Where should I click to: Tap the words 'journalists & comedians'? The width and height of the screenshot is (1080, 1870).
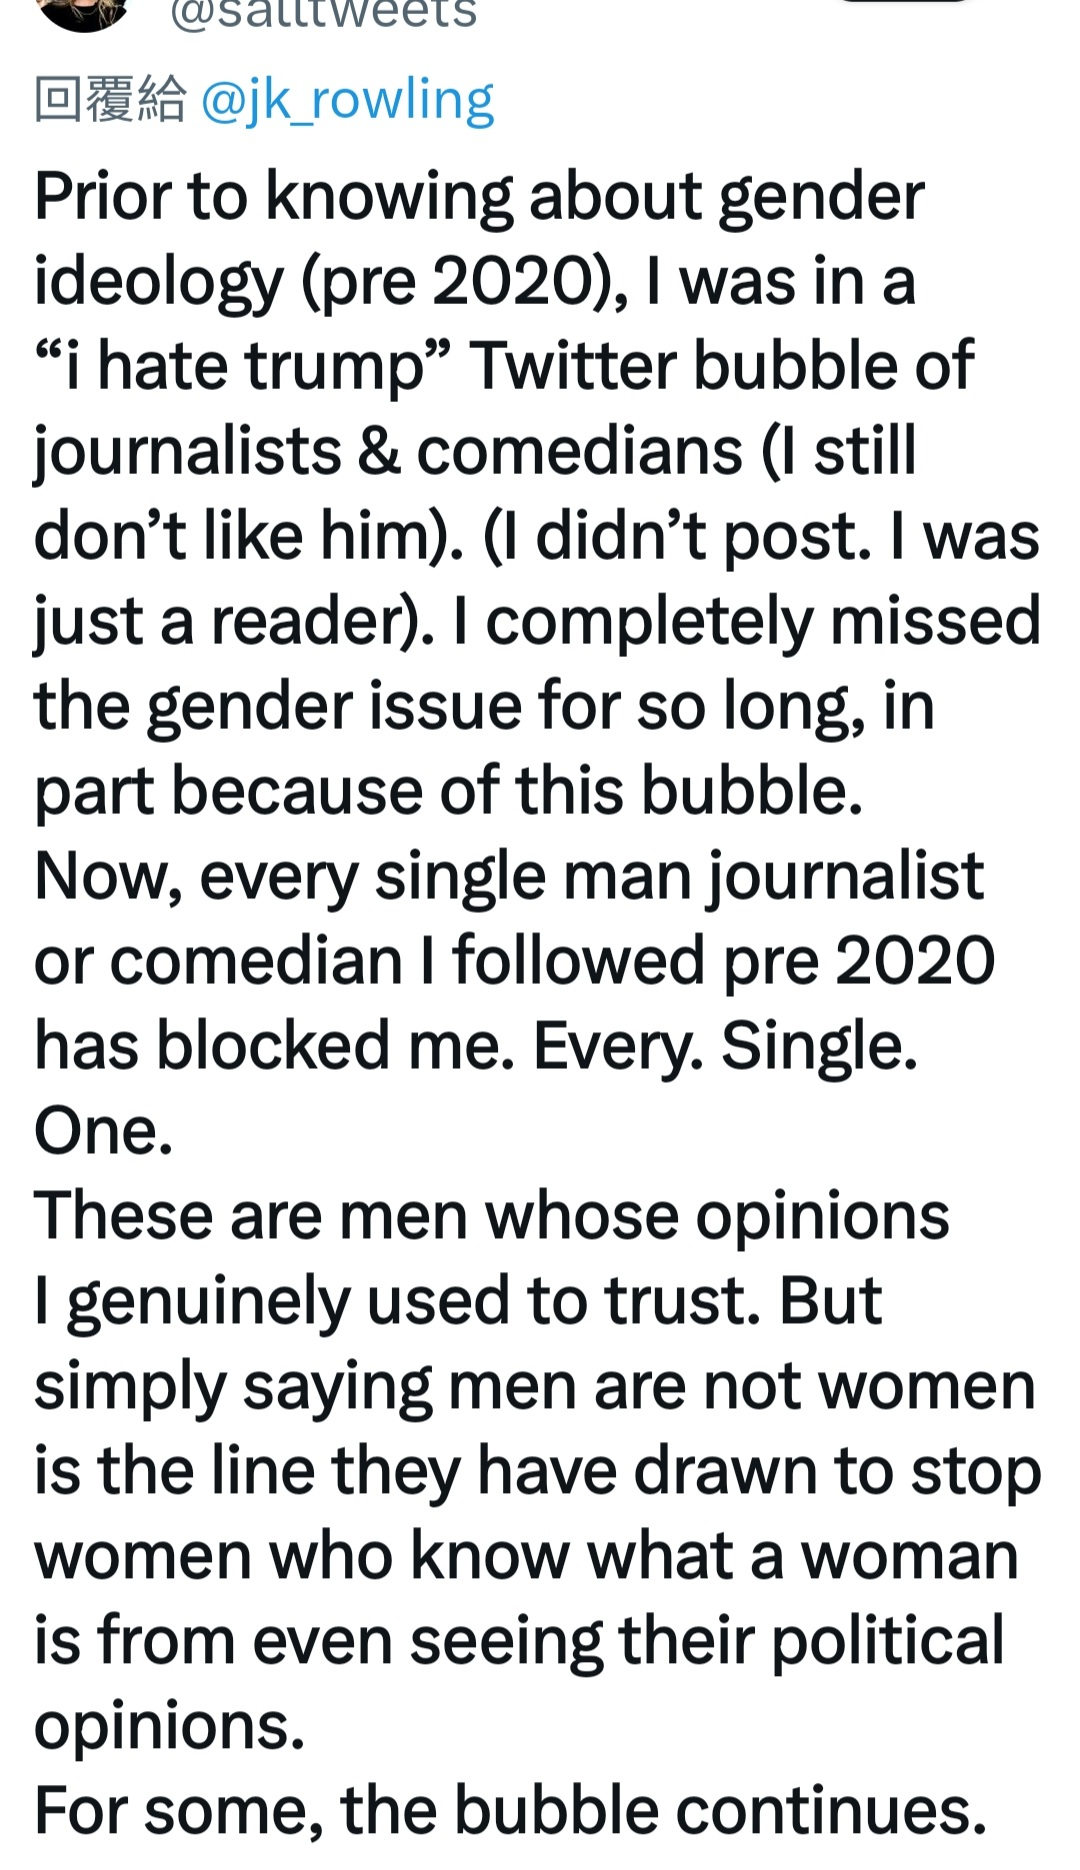pyautogui.click(x=388, y=452)
